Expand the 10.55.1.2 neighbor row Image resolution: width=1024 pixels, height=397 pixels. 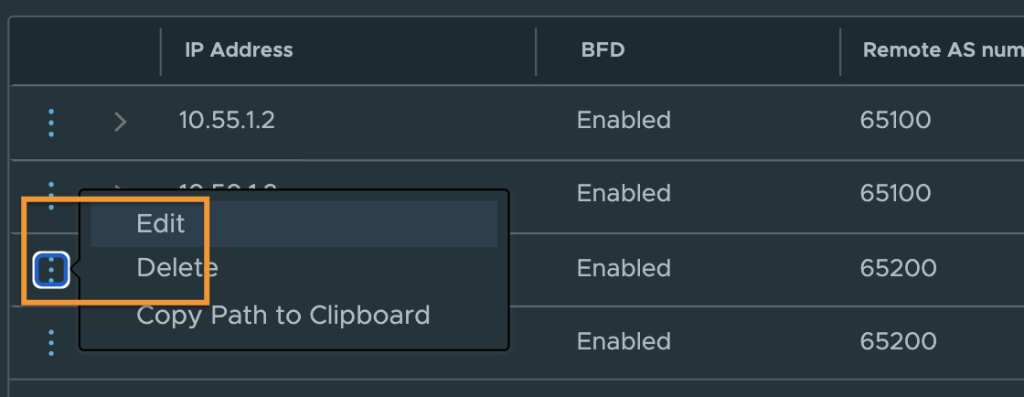click(x=120, y=122)
